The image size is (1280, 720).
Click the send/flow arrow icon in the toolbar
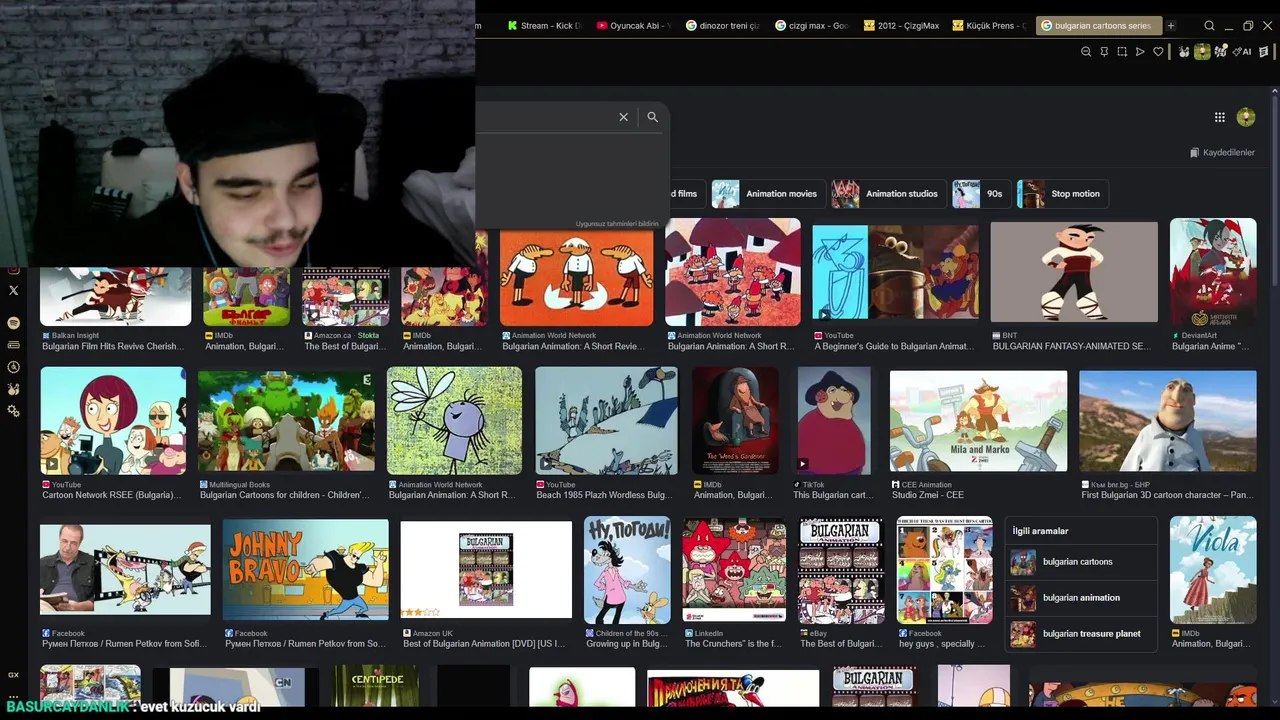pos(1140,52)
